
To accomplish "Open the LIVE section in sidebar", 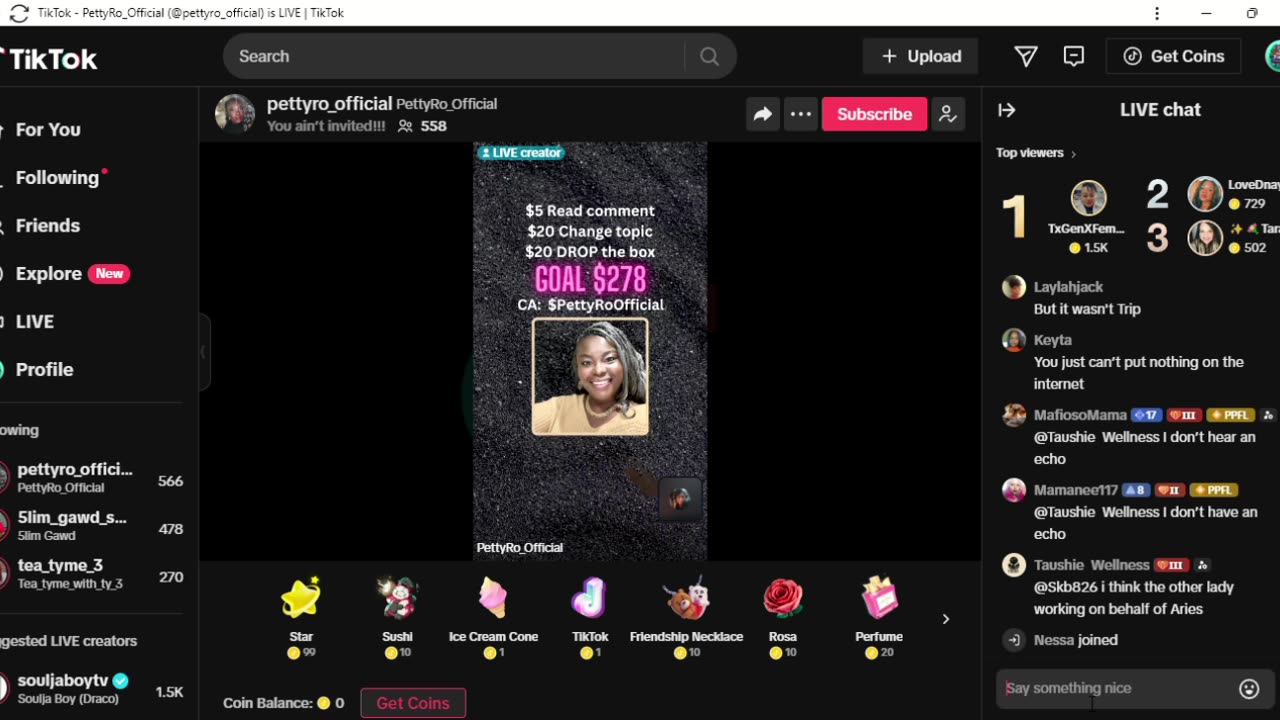I will point(34,321).
